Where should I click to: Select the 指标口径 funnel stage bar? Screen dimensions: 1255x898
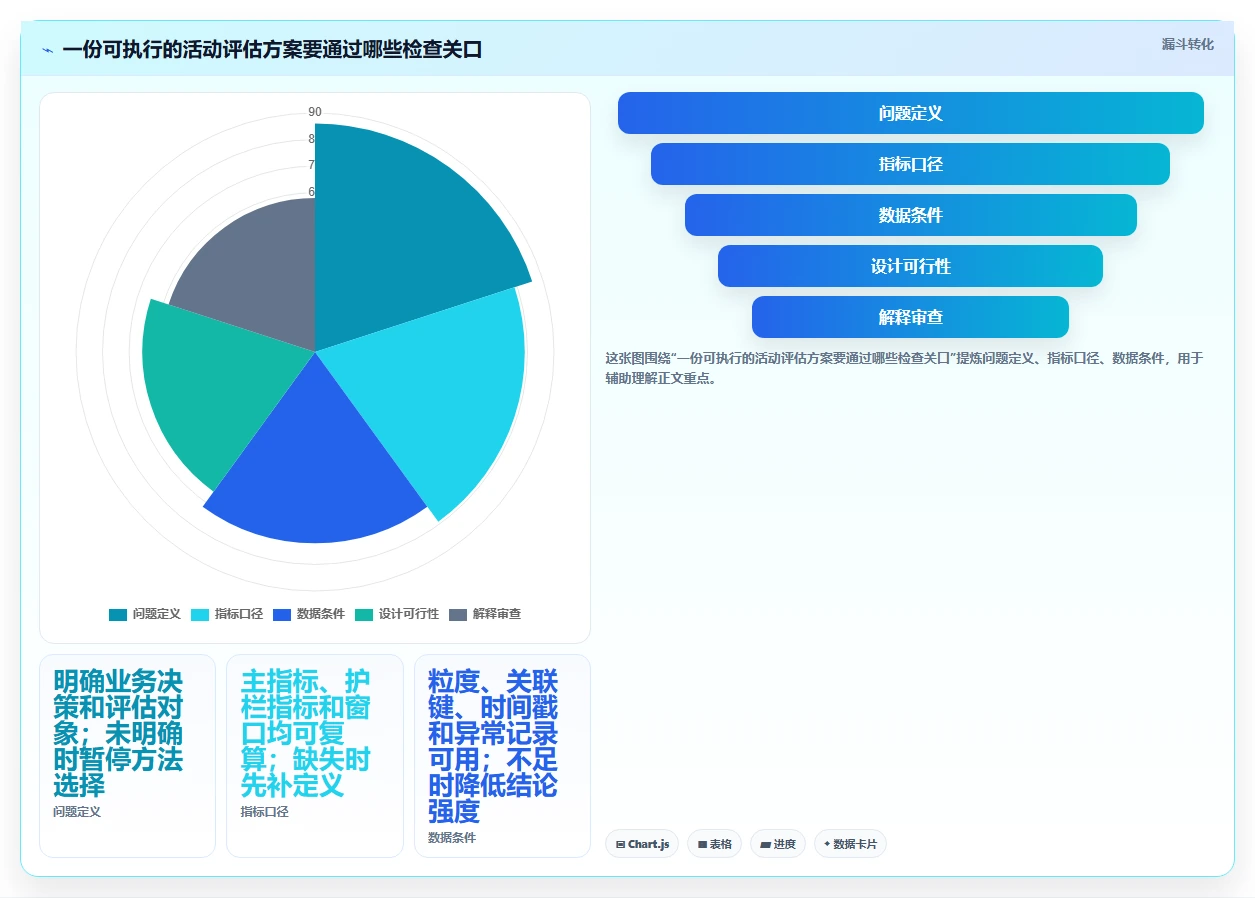[911, 164]
